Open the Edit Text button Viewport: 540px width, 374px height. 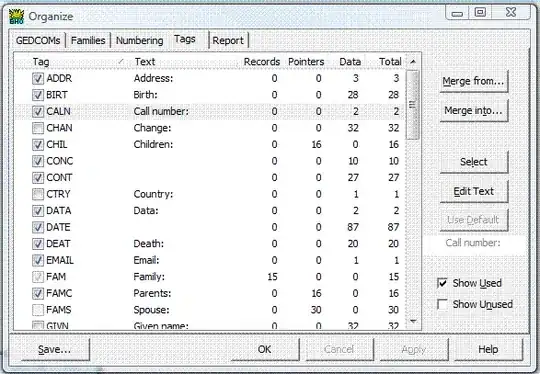474,191
